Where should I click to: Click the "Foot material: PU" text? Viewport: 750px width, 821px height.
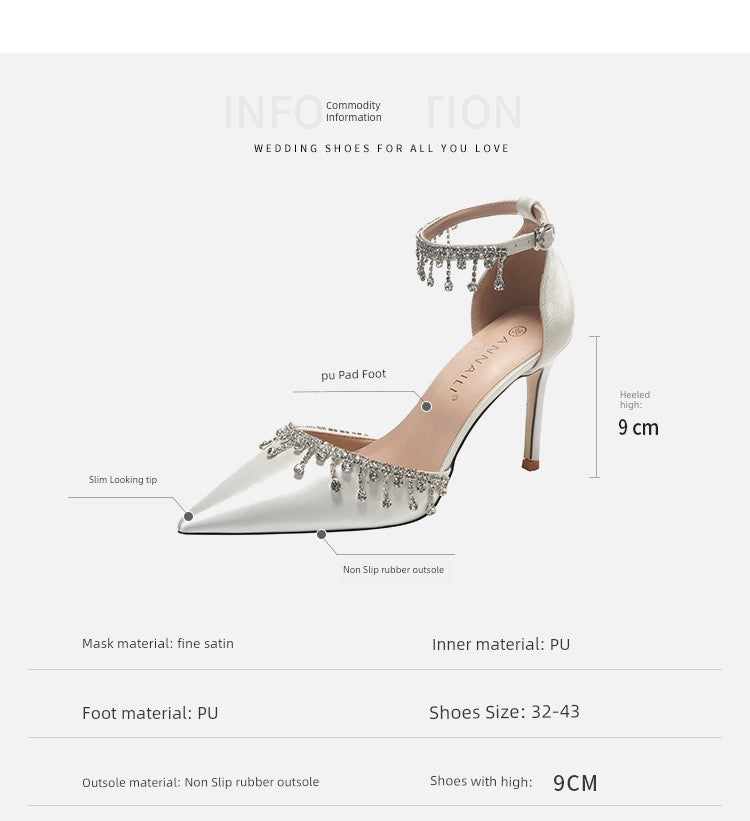click(150, 713)
